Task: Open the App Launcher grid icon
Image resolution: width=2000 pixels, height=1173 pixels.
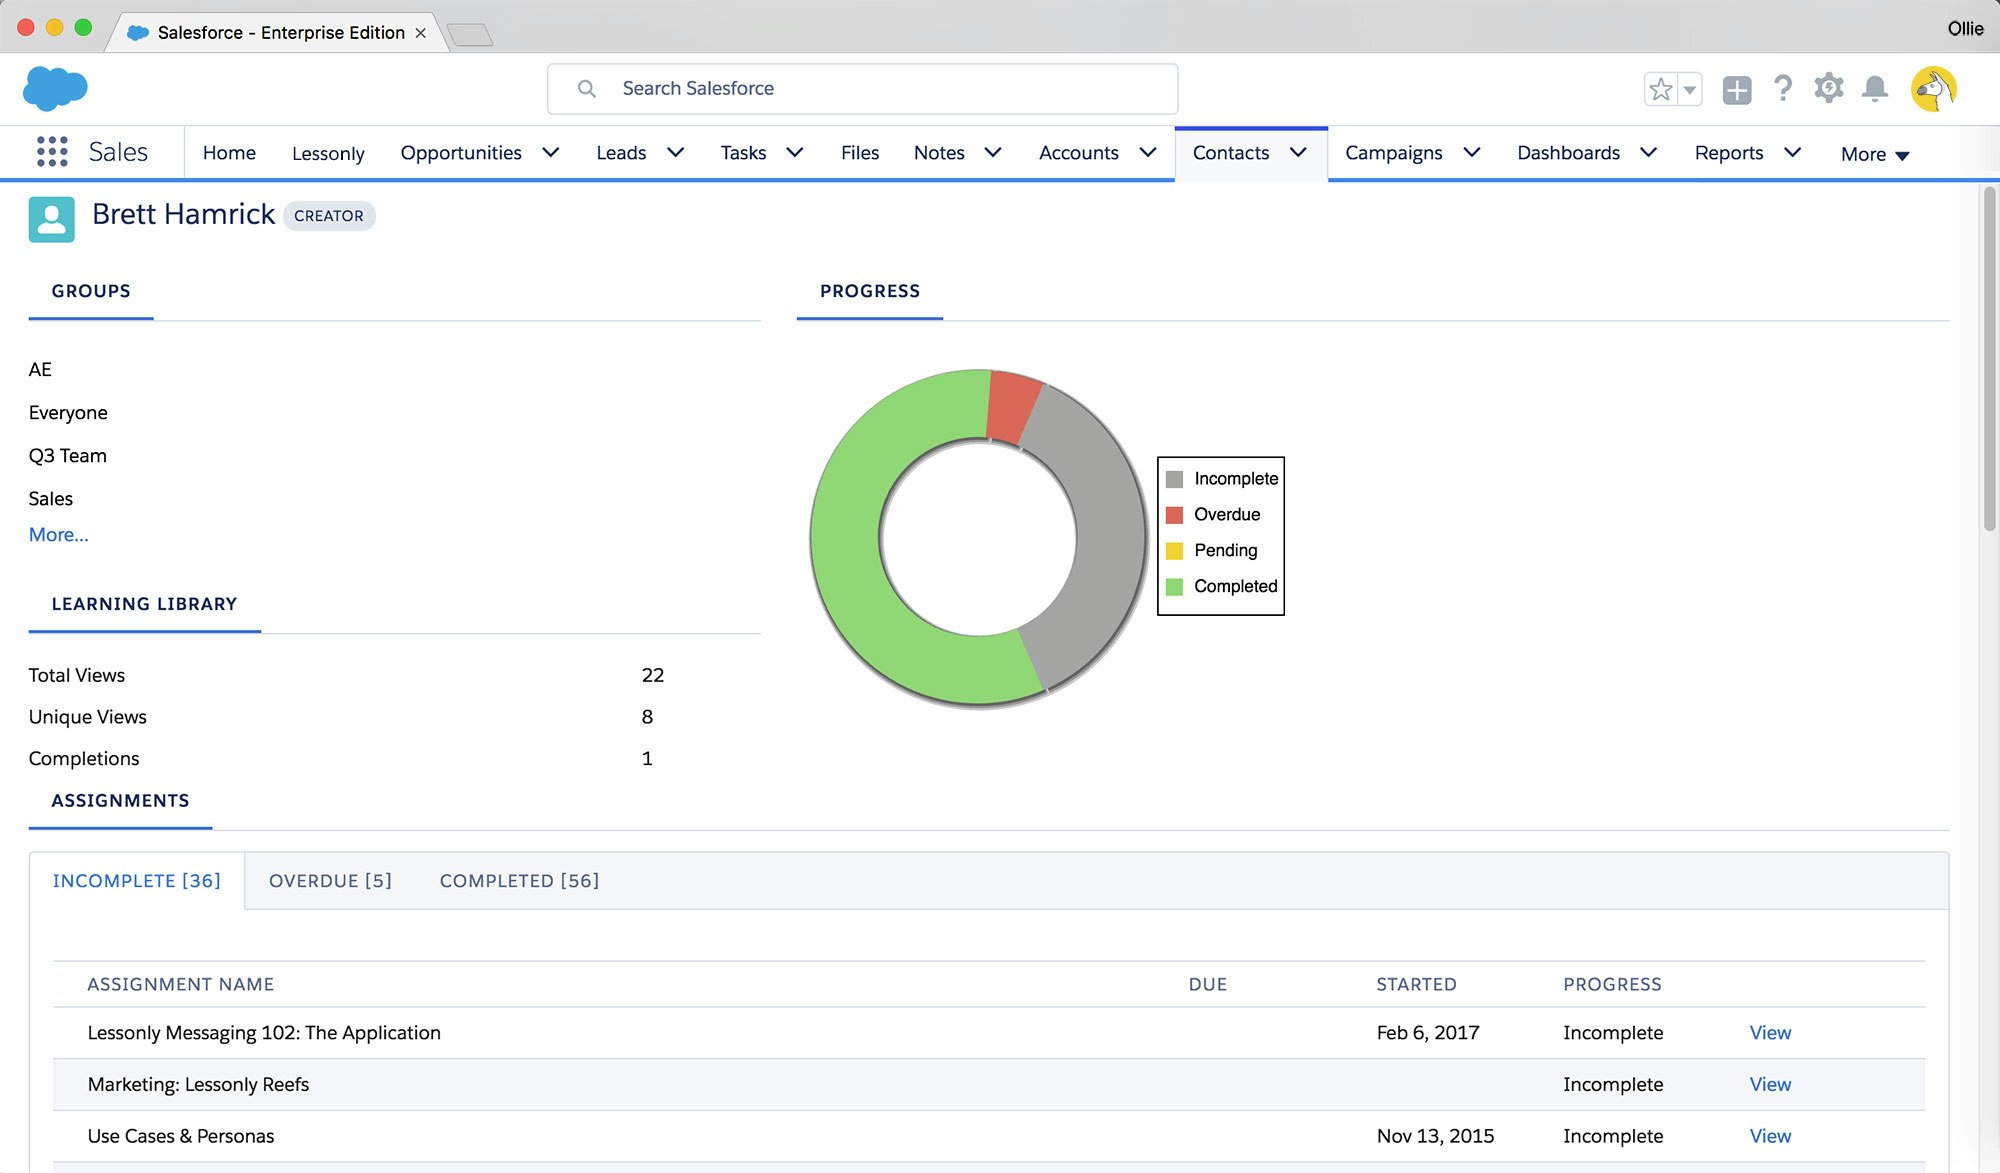Action: [52, 152]
